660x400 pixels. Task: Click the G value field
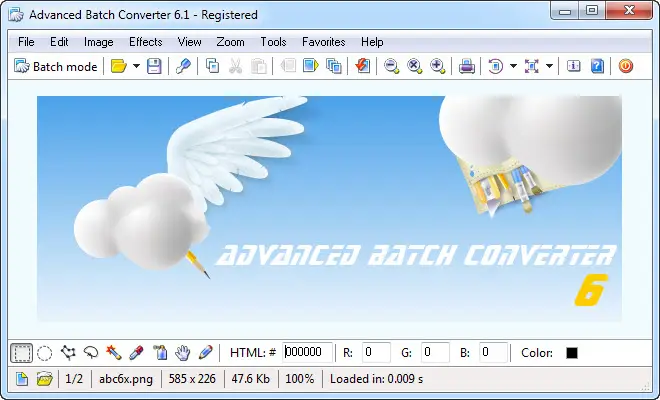tap(435, 352)
